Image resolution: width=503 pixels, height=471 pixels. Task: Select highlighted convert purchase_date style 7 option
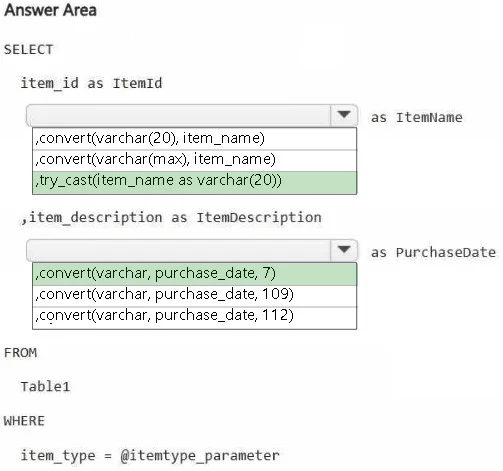point(194,274)
